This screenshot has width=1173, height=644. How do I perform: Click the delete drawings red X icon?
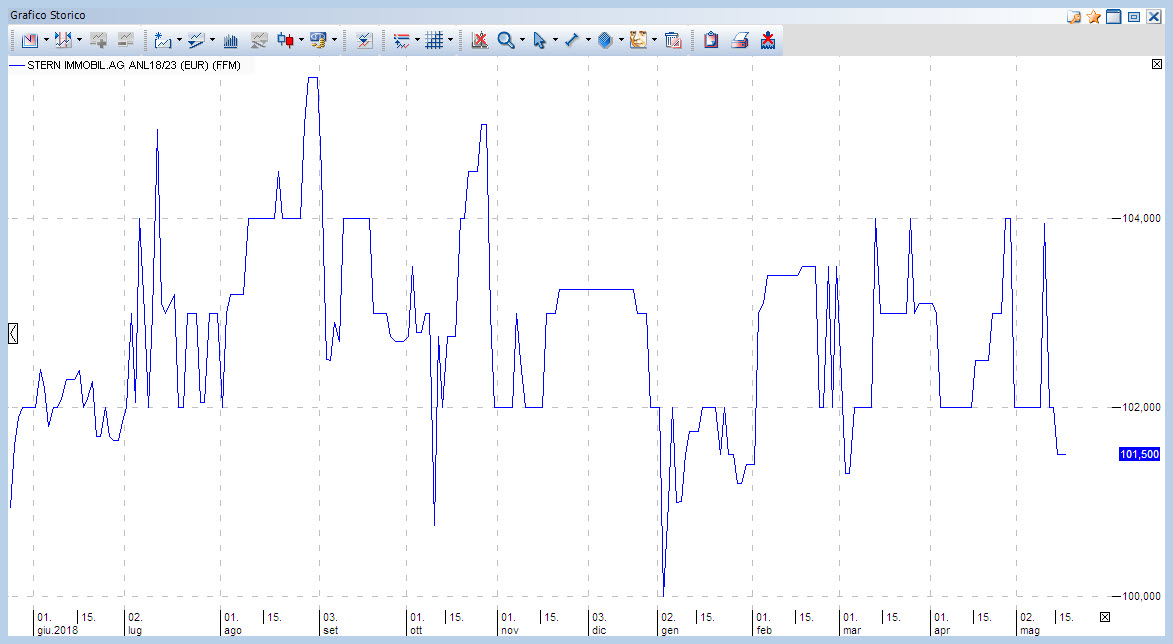(x=479, y=41)
